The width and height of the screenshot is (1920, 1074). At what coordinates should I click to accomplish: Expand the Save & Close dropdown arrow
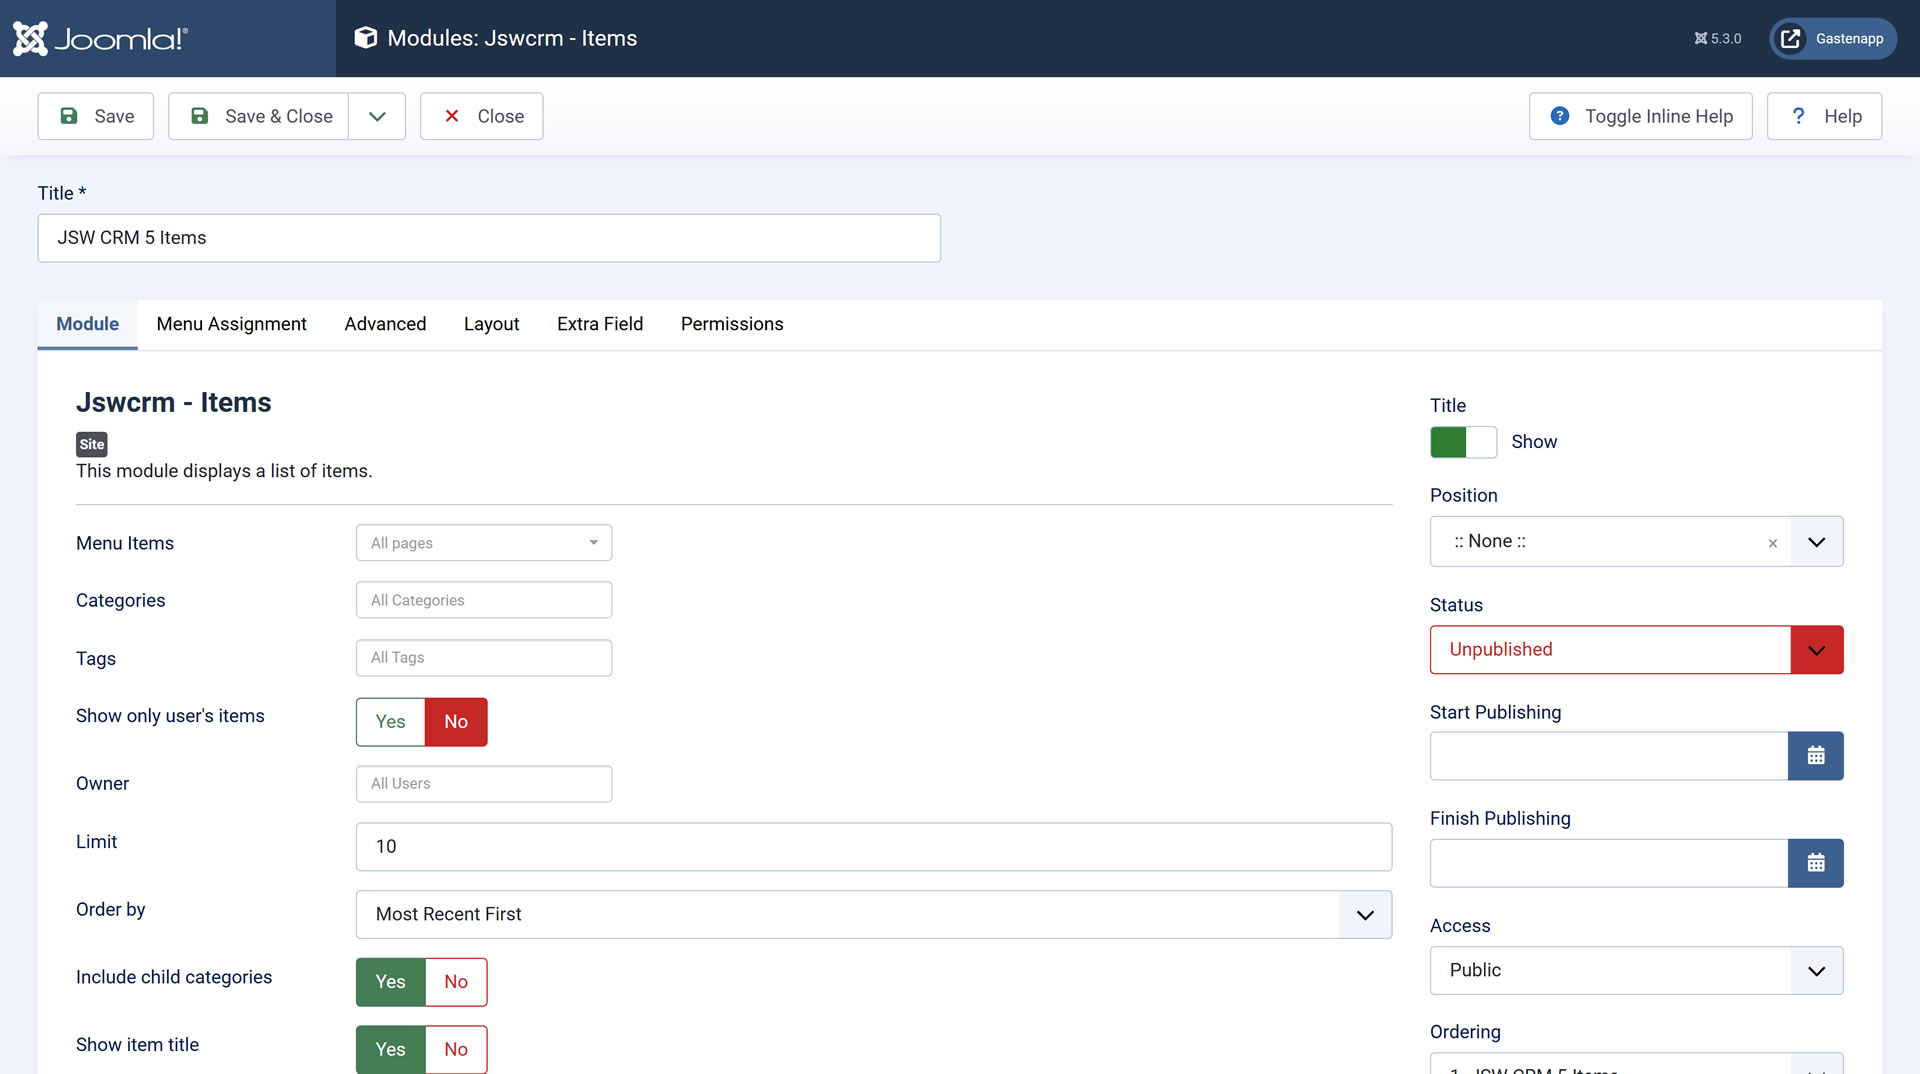point(377,116)
